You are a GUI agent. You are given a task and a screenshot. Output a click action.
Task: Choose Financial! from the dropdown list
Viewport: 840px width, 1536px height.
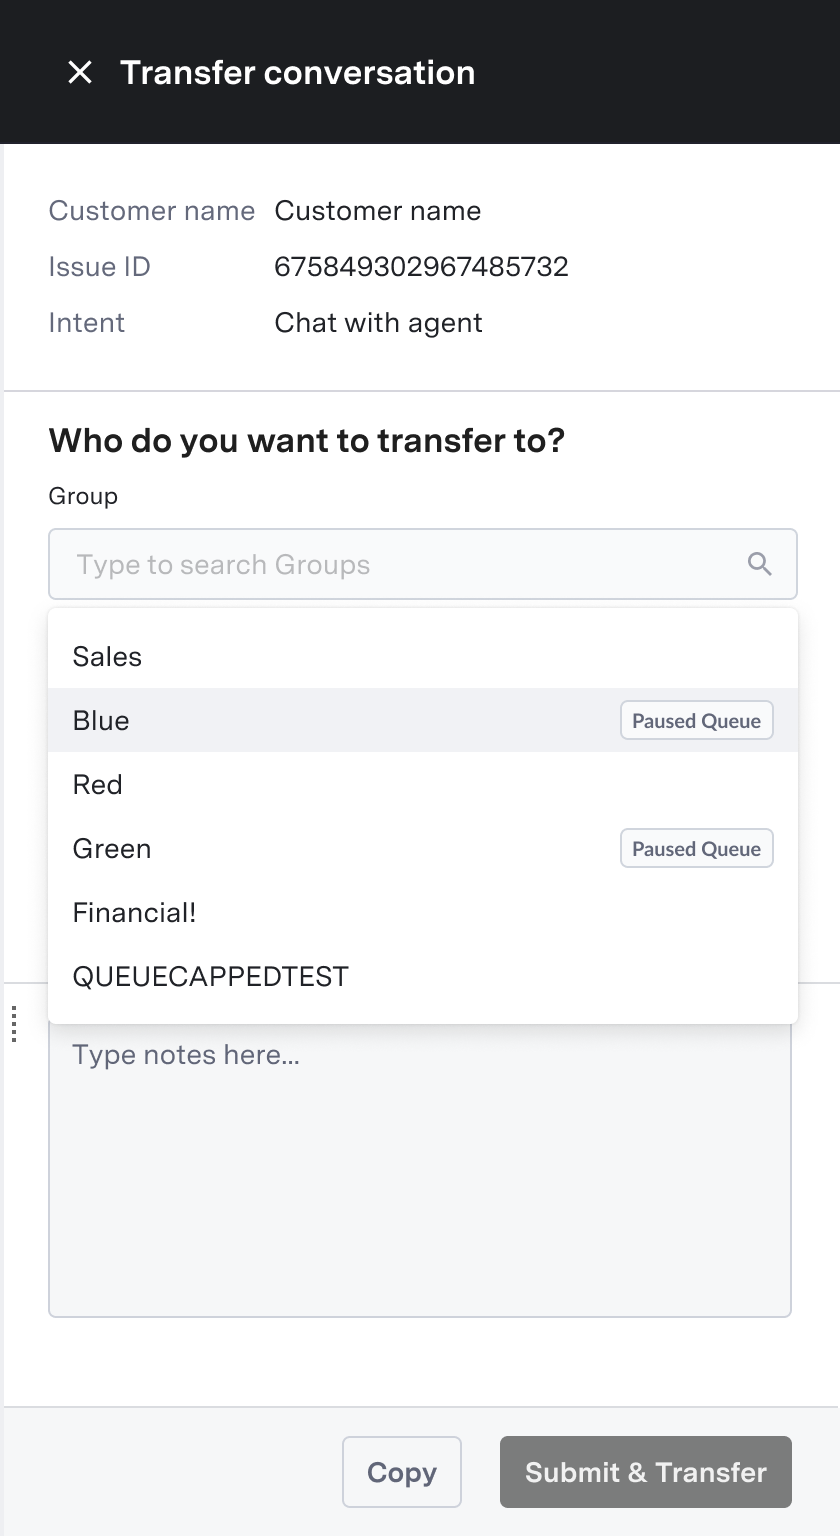422,912
